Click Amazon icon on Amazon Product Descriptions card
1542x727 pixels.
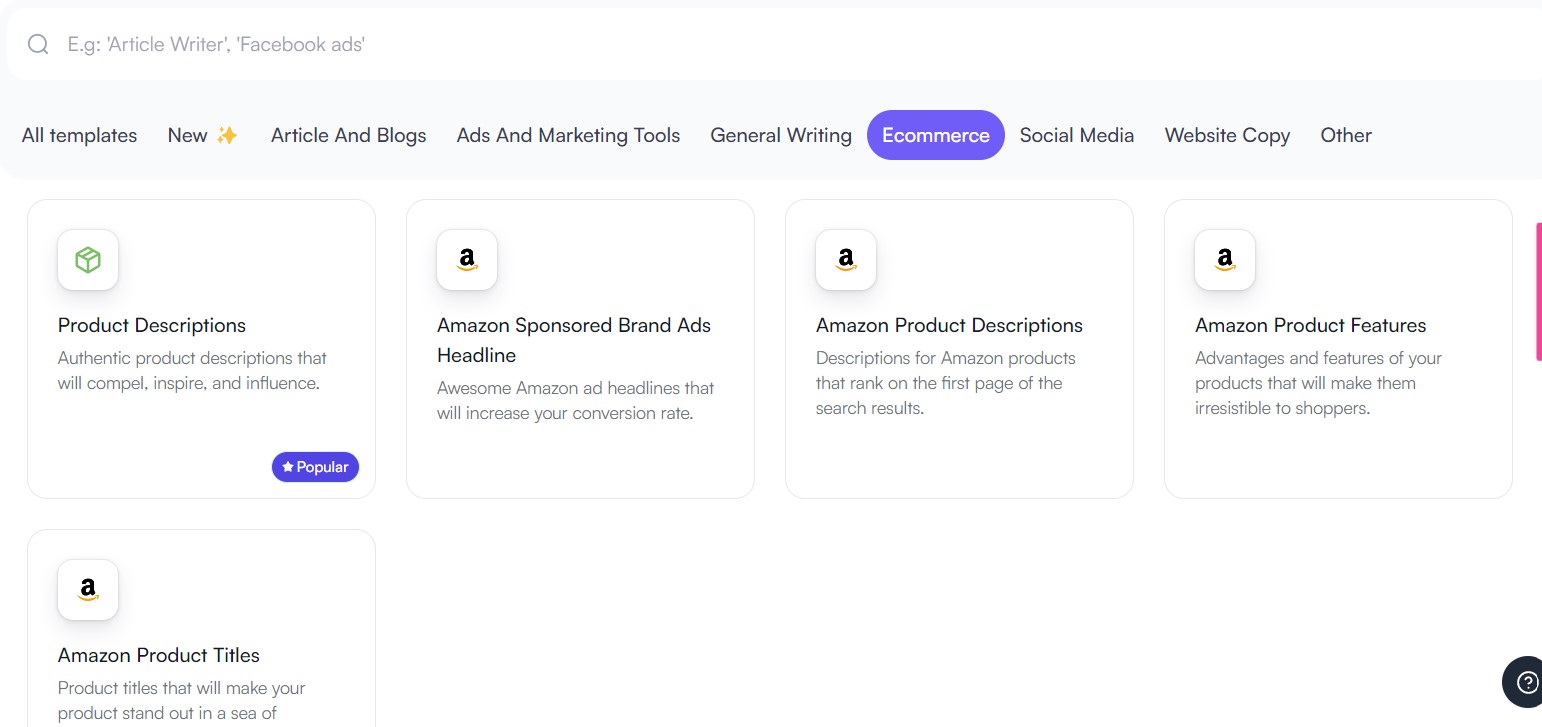click(846, 260)
